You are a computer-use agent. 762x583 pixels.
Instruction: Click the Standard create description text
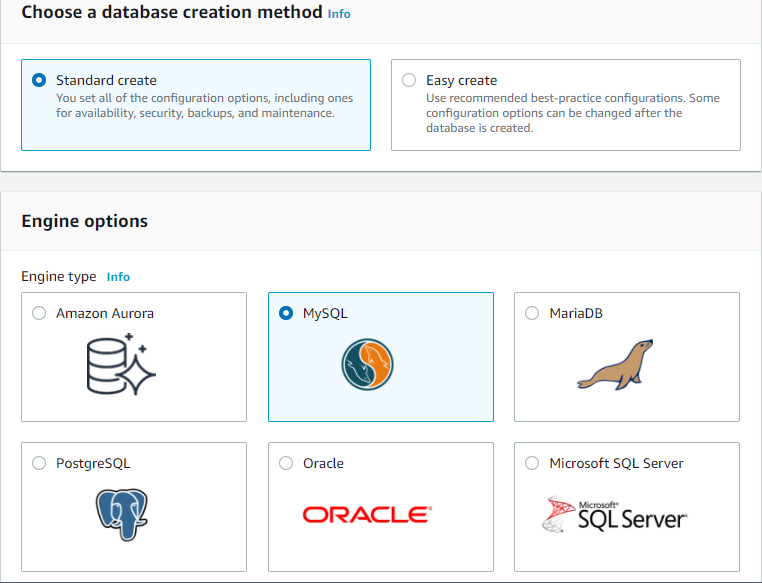[x=204, y=106]
